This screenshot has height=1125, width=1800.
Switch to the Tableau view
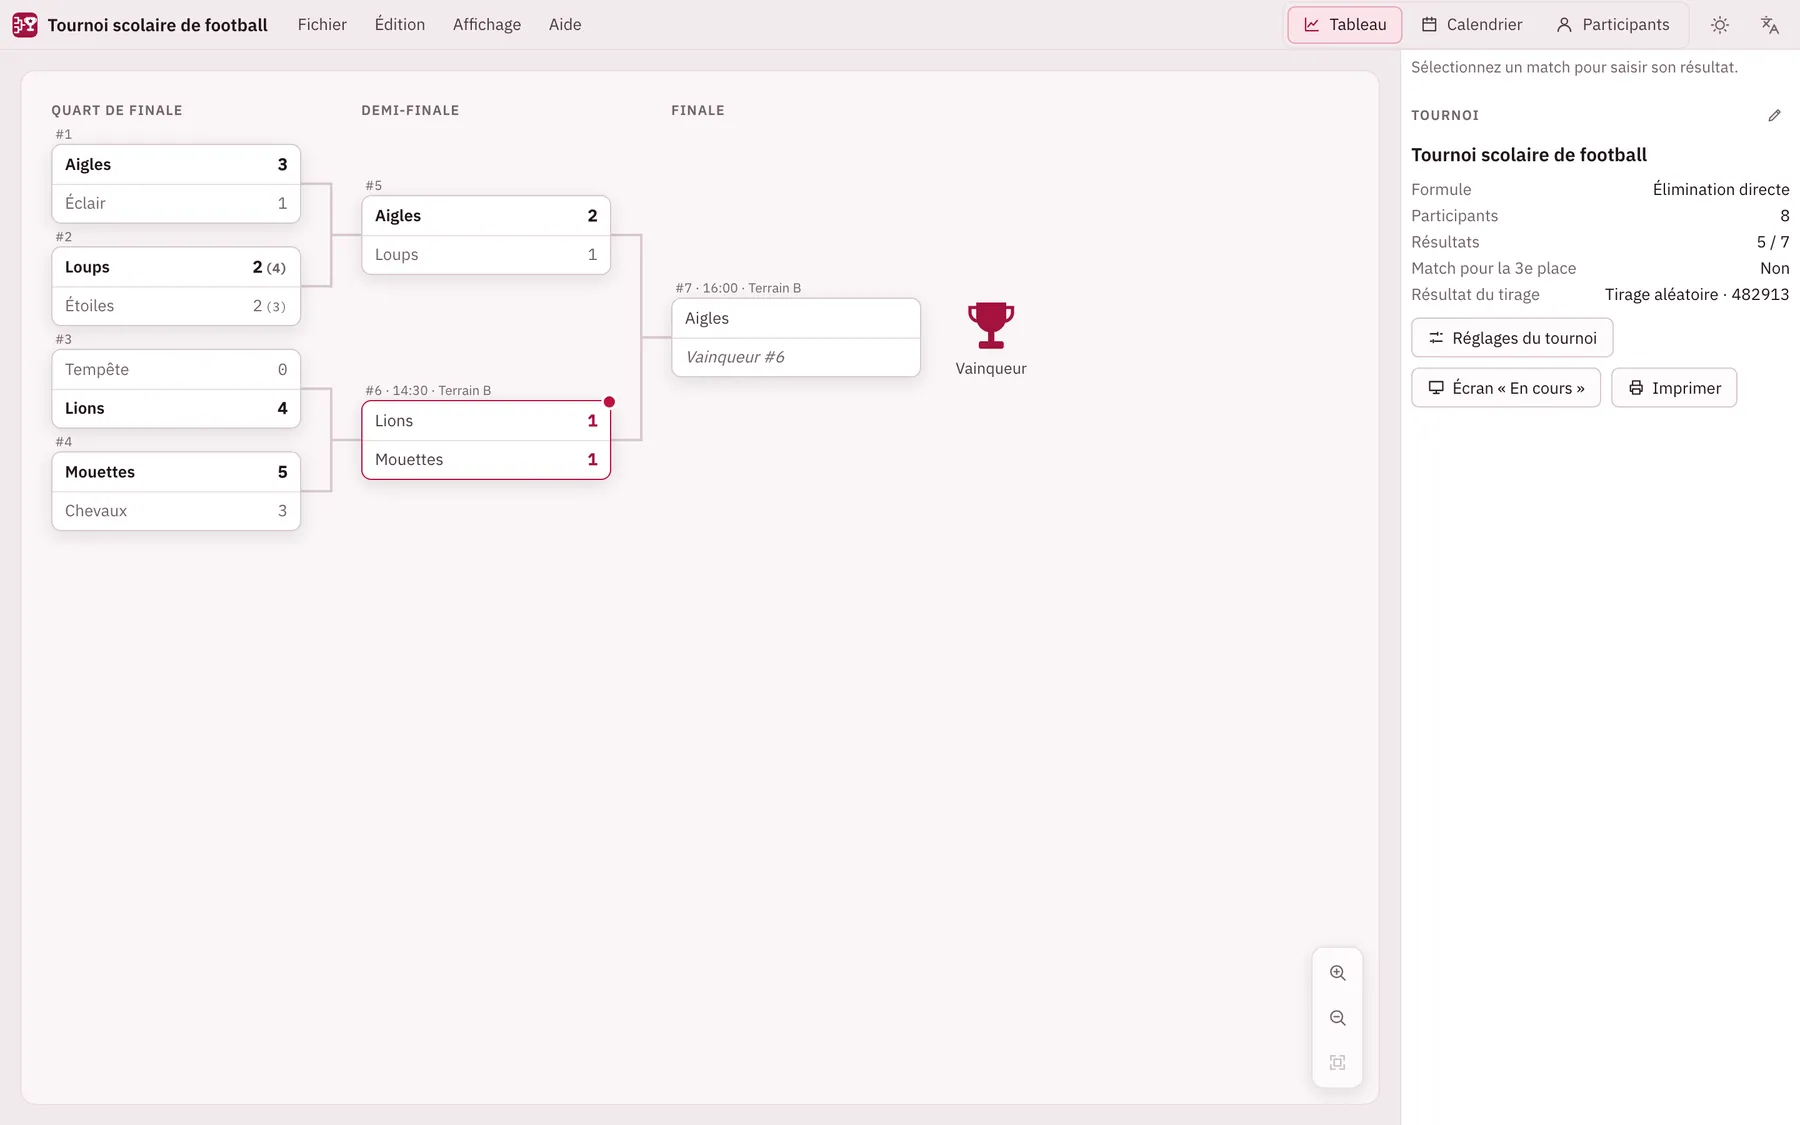[x=1345, y=25]
